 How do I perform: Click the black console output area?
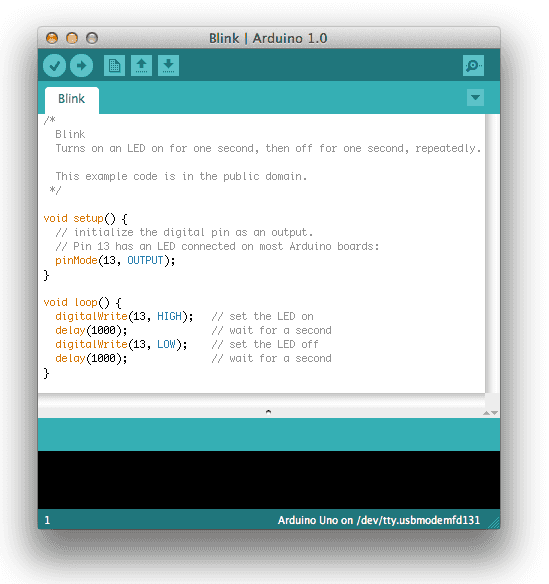(269, 480)
